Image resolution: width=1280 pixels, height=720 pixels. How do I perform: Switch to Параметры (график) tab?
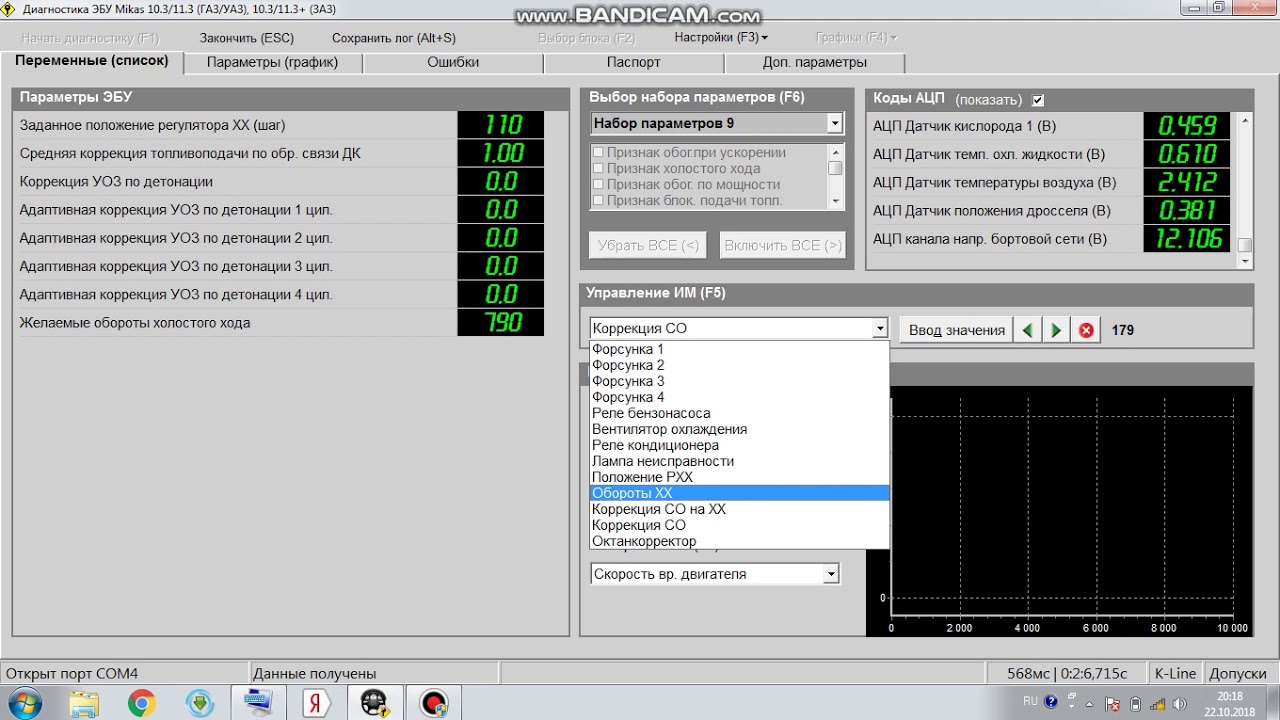pos(272,62)
